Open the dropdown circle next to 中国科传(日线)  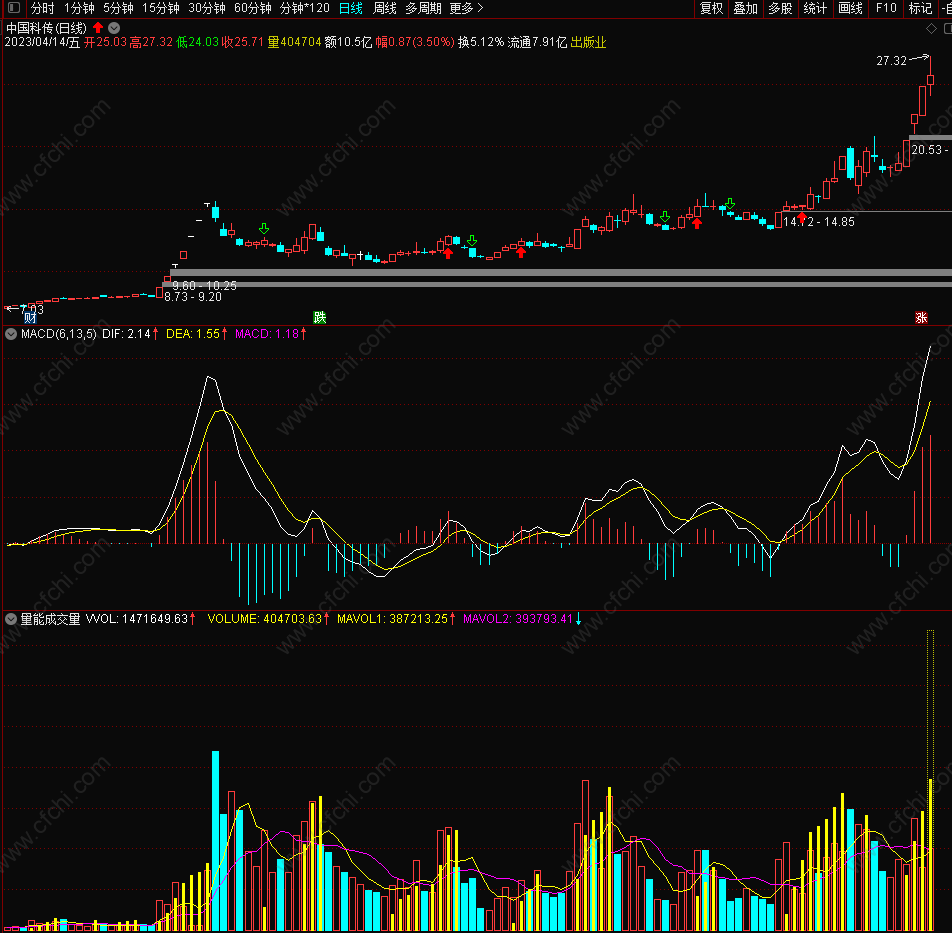114,28
